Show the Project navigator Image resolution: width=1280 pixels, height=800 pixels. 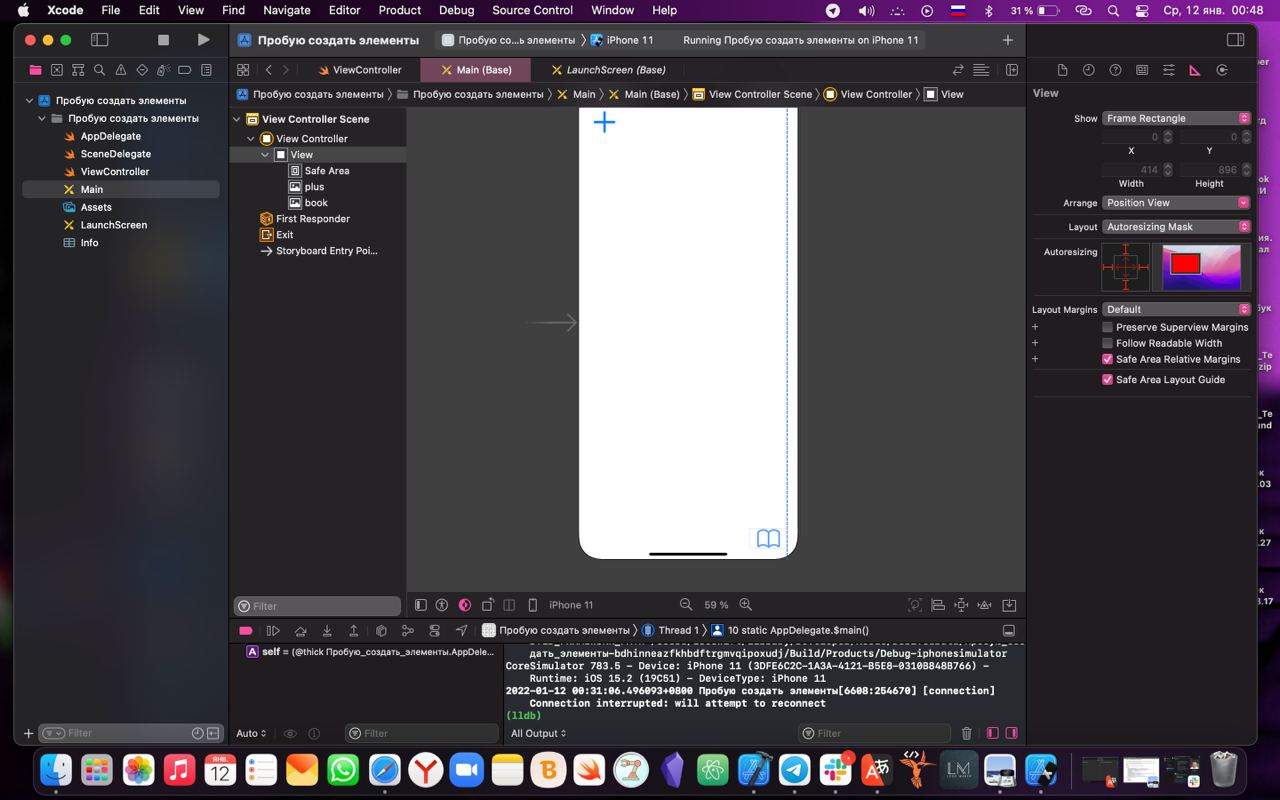tap(35, 70)
